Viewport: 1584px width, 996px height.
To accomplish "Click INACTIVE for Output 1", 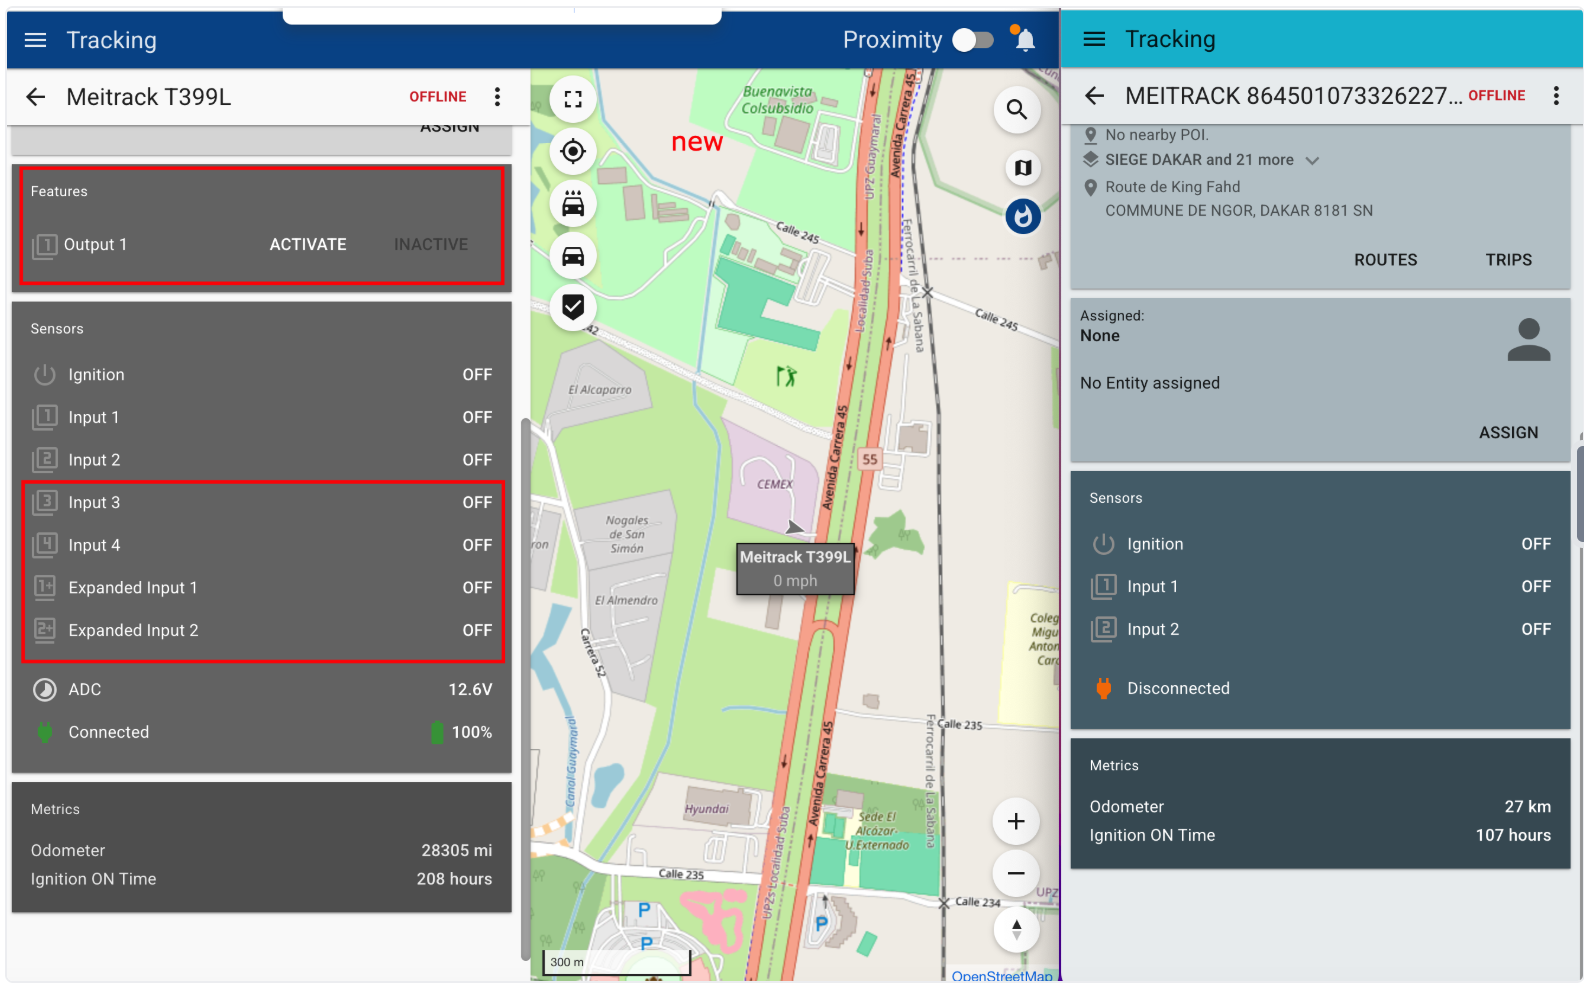I will coord(431,244).
